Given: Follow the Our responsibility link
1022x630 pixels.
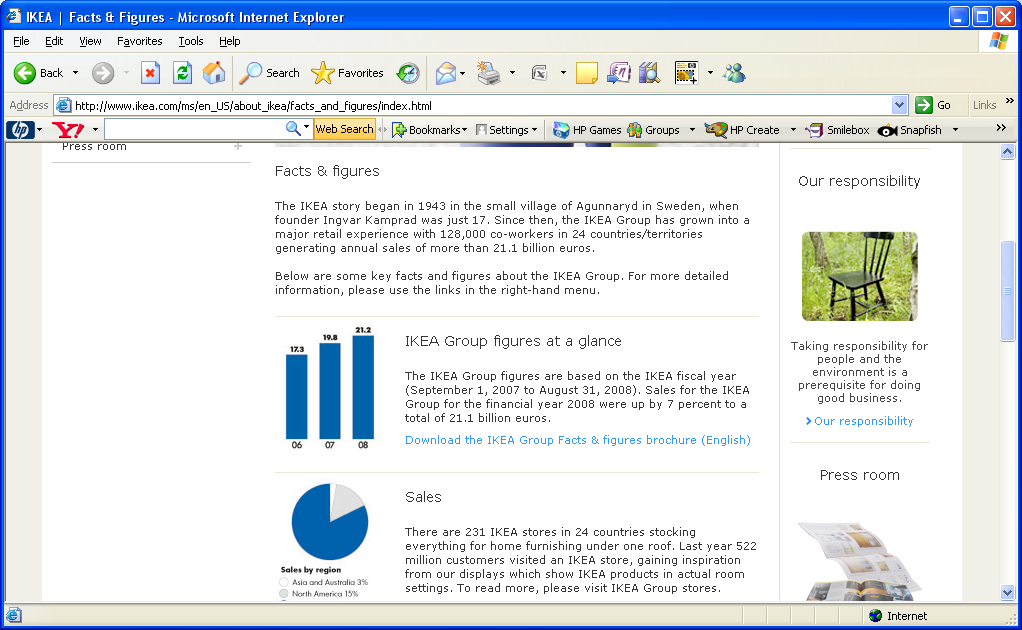Looking at the screenshot, I should point(863,421).
